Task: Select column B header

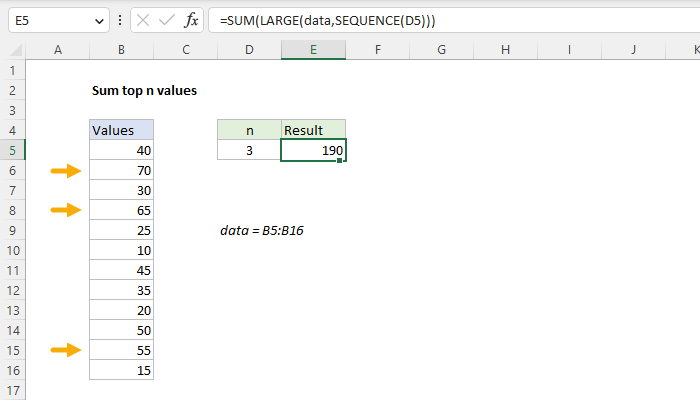Action: coord(121,50)
